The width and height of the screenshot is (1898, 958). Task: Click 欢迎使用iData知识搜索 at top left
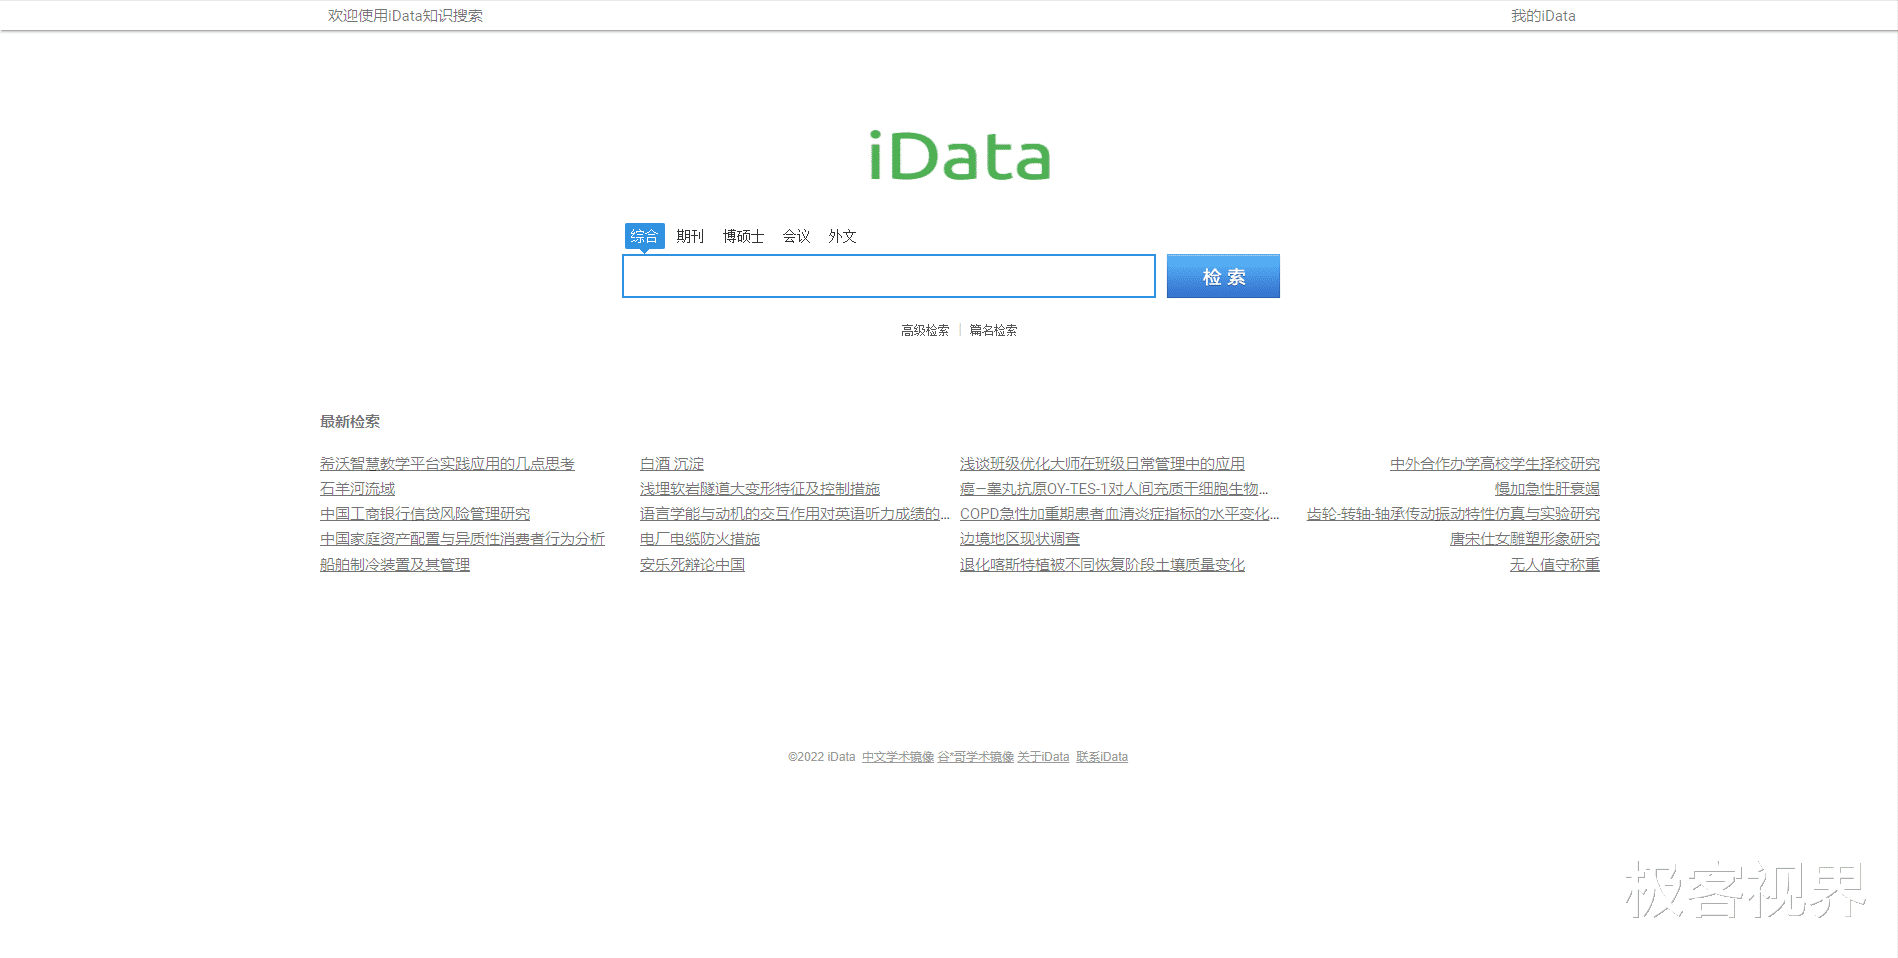403,15
